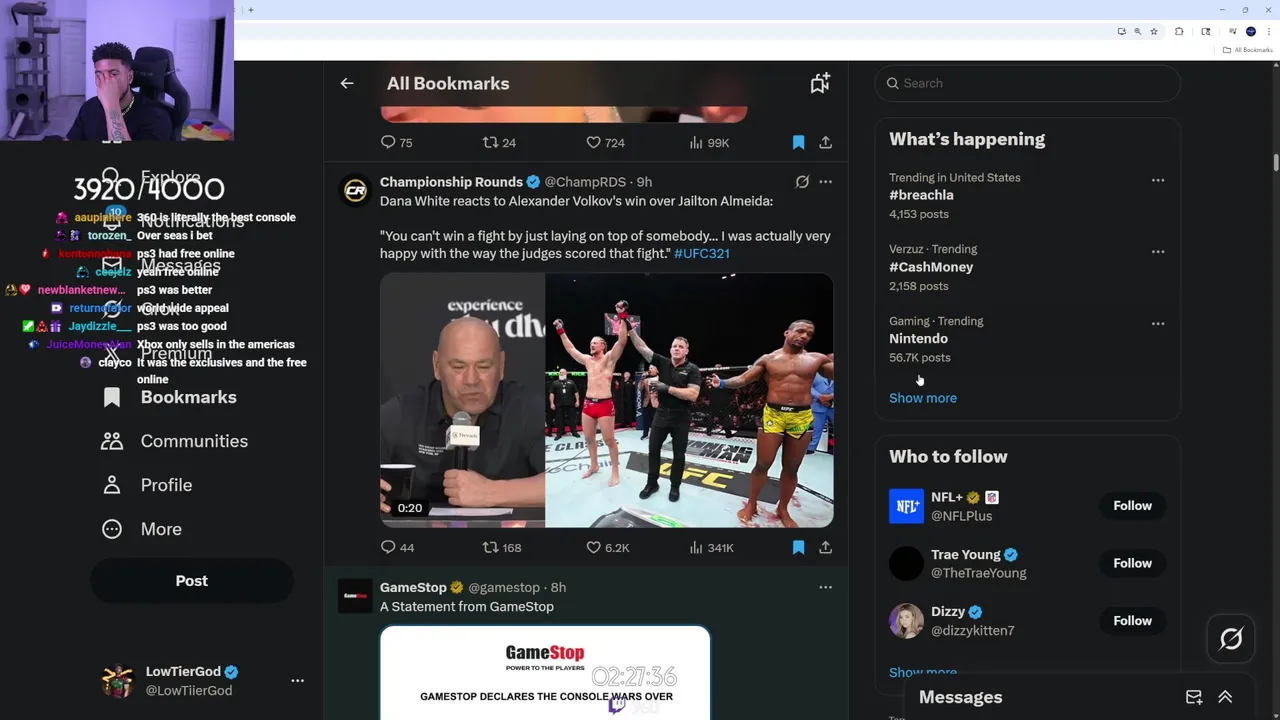Open the @gamestop handle link
This screenshot has height=720, width=1280.
click(504, 587)
